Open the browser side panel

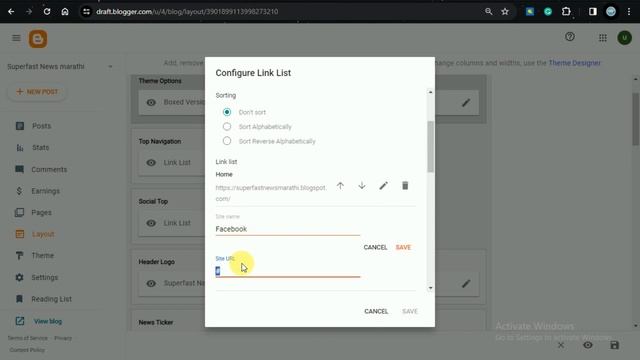pyautogui.click(x=593, y=12)
